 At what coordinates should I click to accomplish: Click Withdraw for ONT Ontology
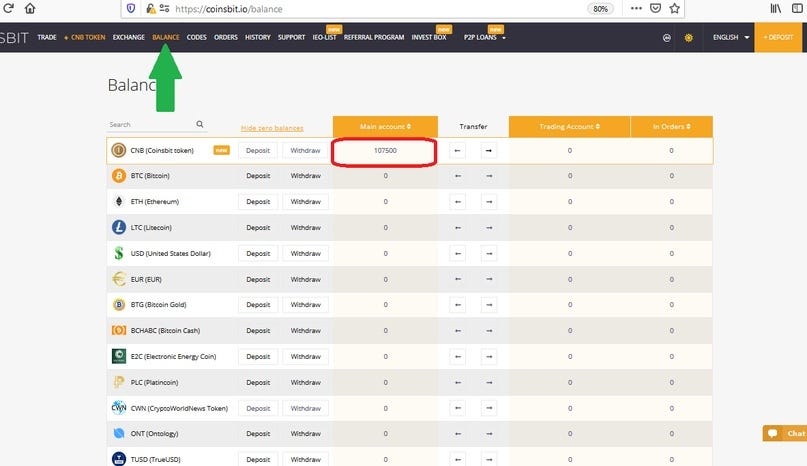pos(306,434)
